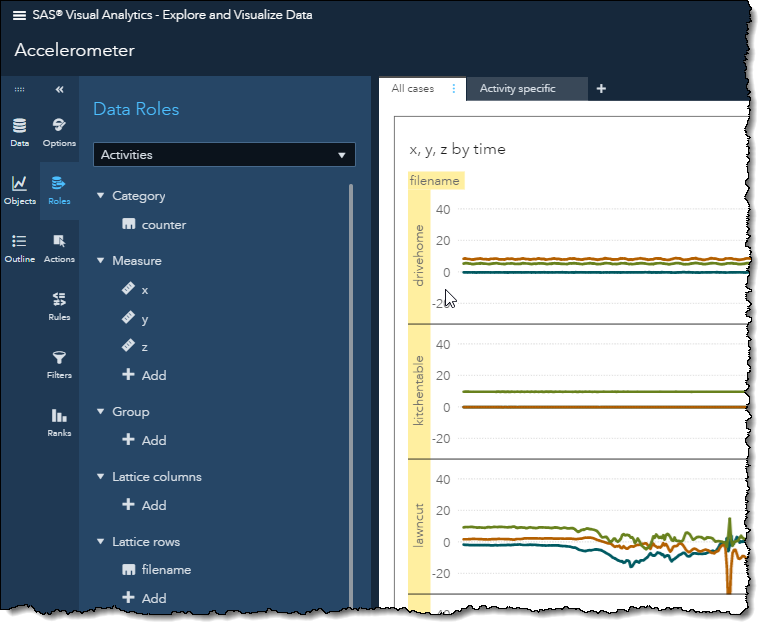The image size is (765, 628).
Task: Open the Objects pane
Action: (20, 190)
